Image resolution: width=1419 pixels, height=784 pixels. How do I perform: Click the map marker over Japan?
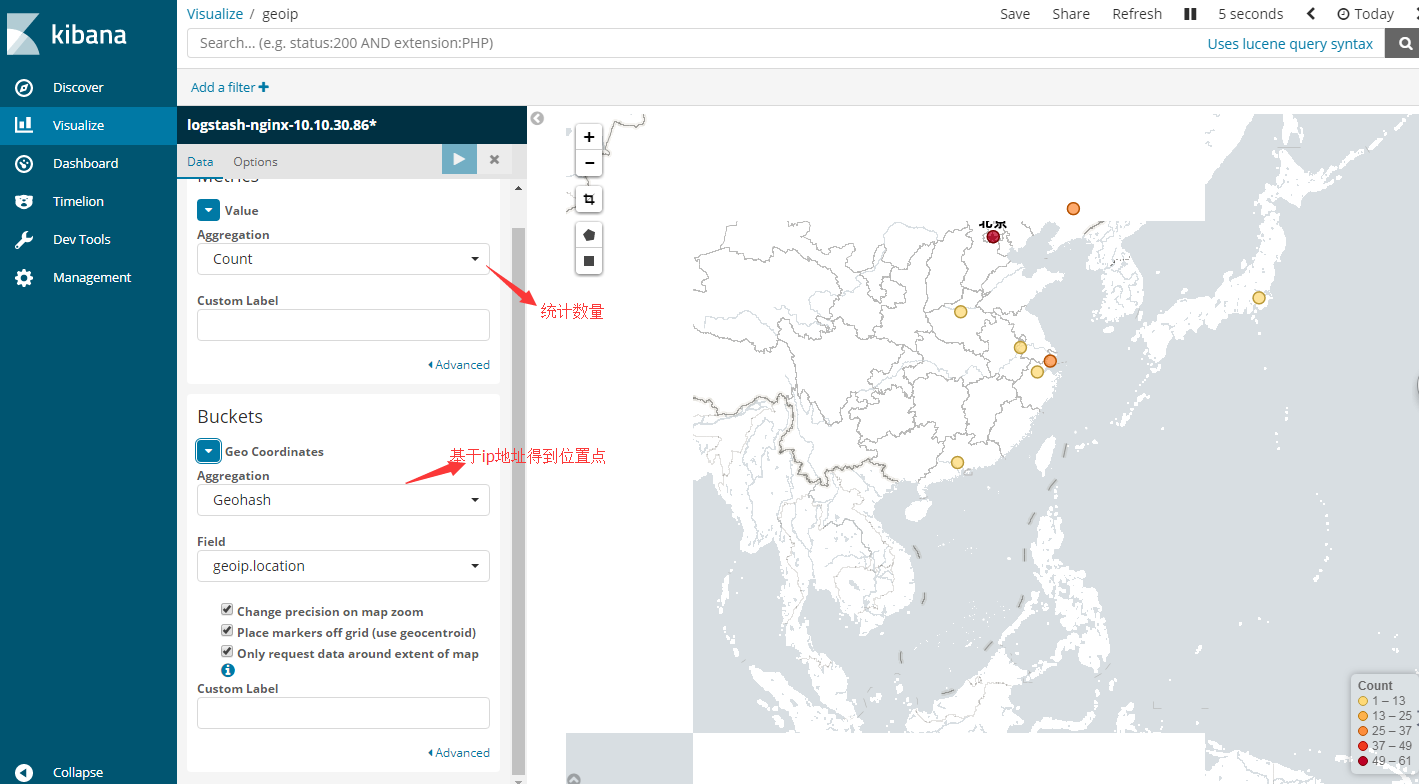click(x=1259, y=298)
